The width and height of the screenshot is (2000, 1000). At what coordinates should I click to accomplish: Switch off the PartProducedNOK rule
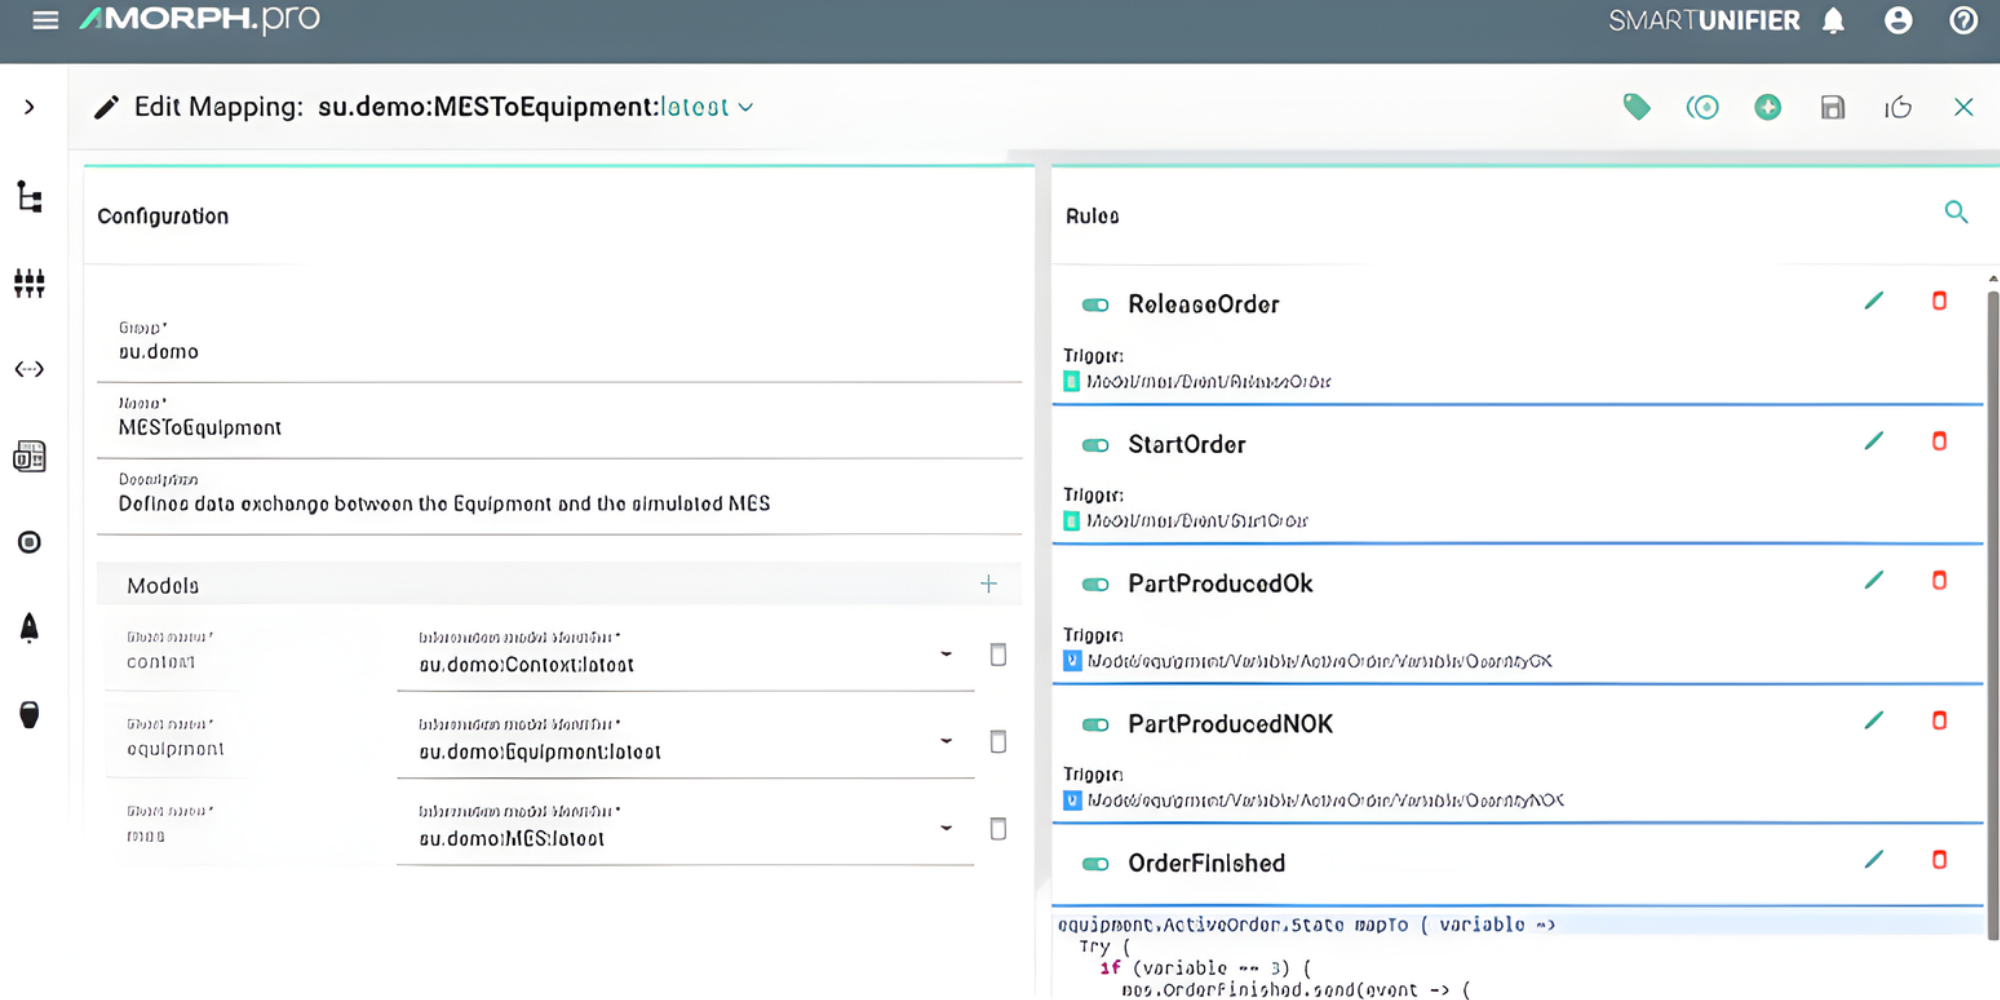point(1095,723)
